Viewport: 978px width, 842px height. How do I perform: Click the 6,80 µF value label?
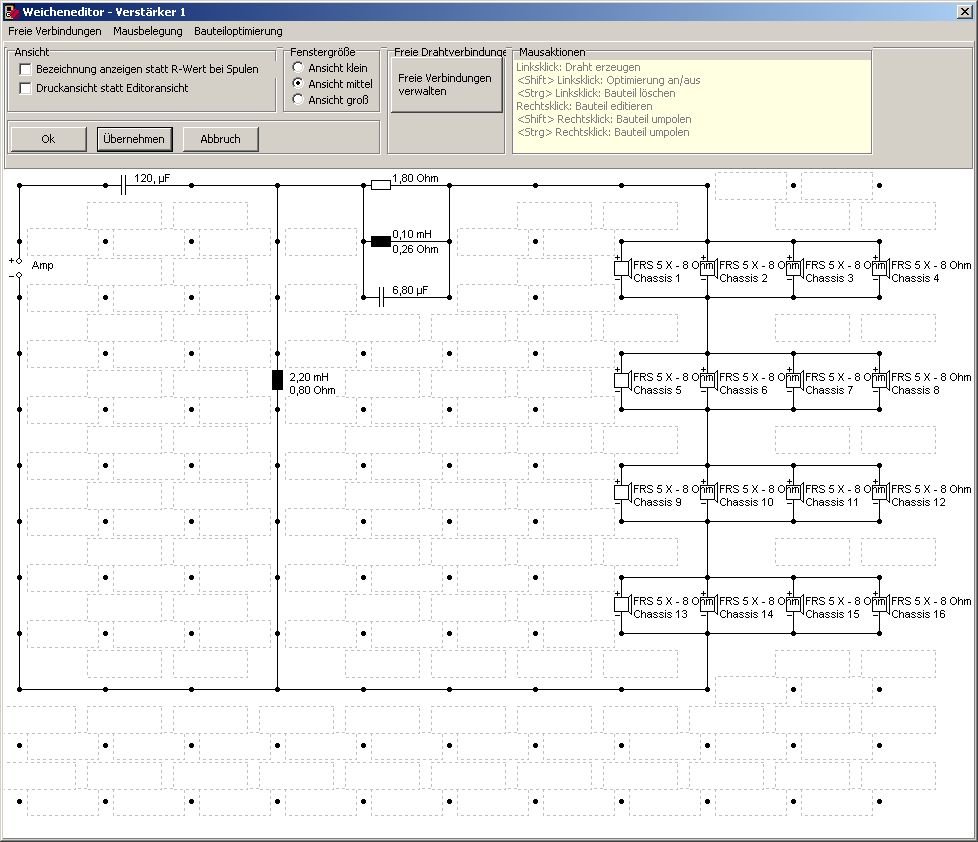[x=410, y=291]
